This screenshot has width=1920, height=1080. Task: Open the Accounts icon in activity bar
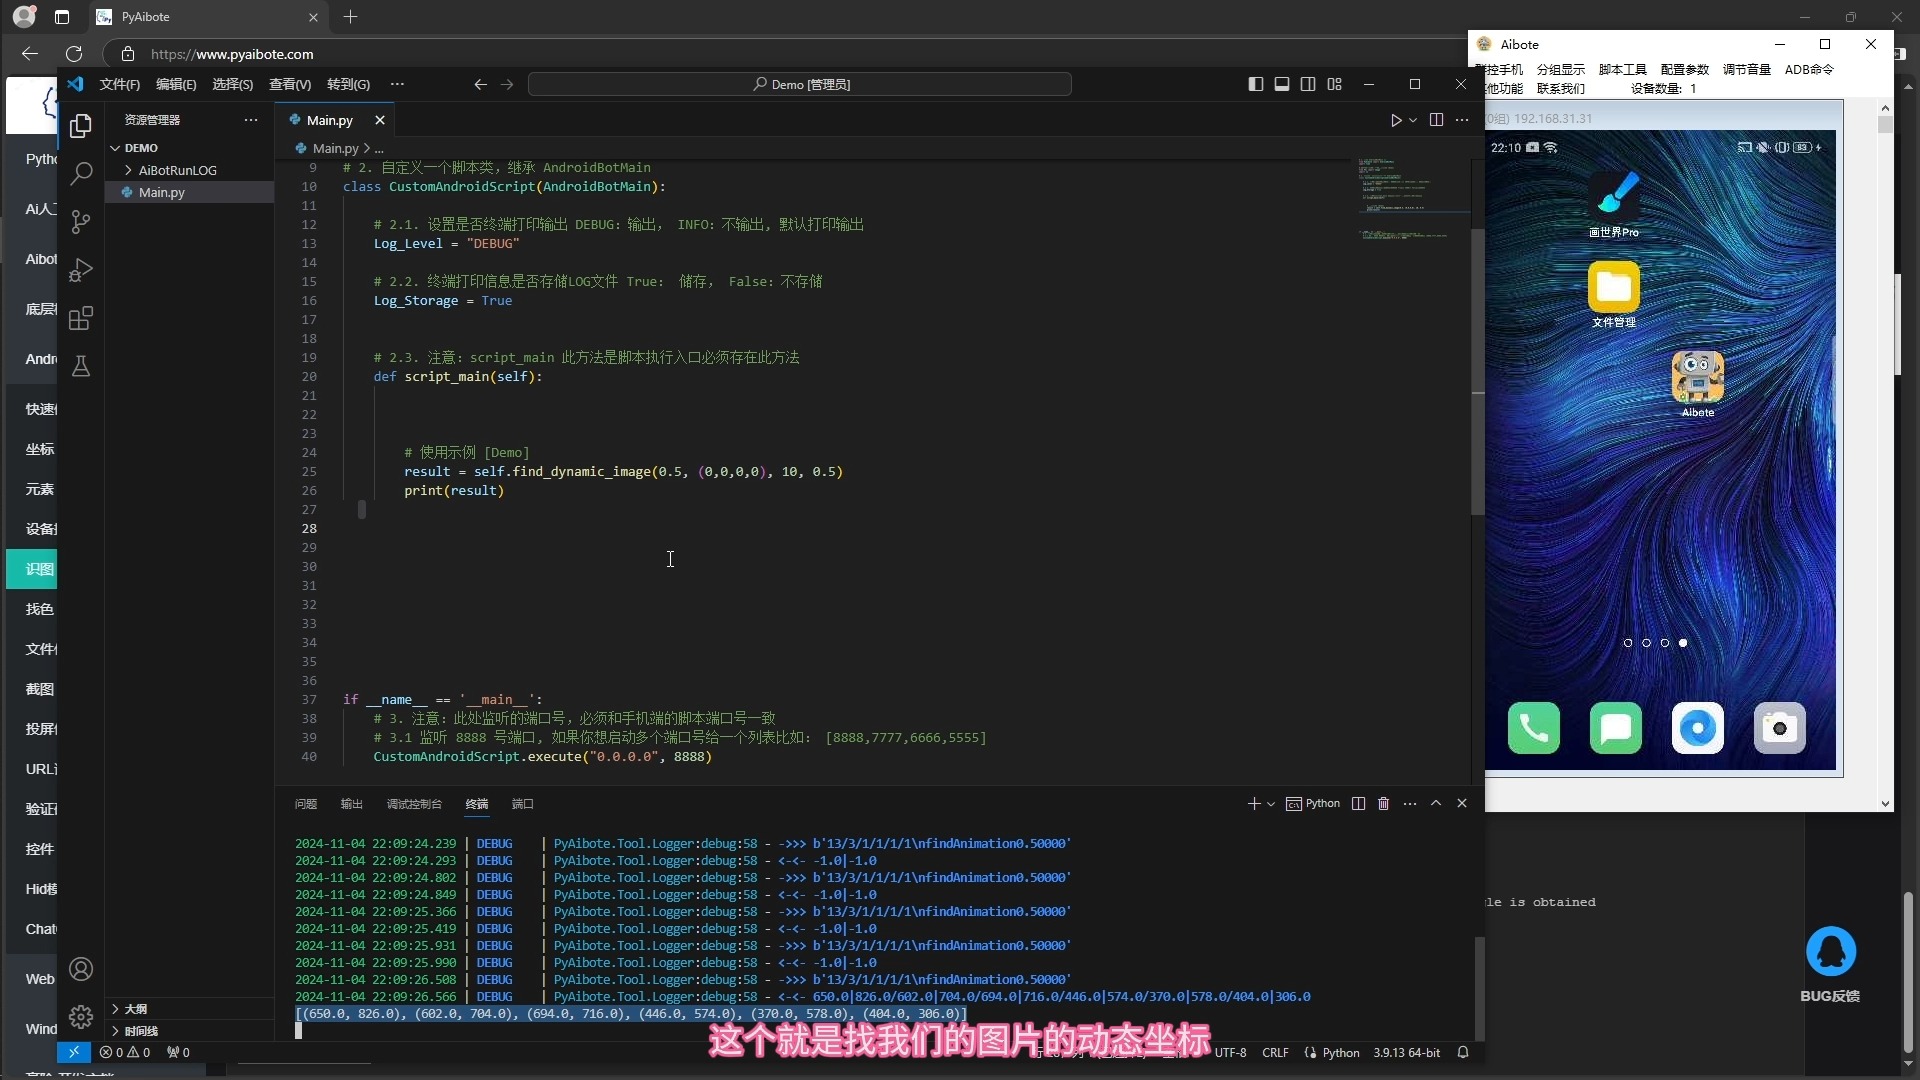81,969
